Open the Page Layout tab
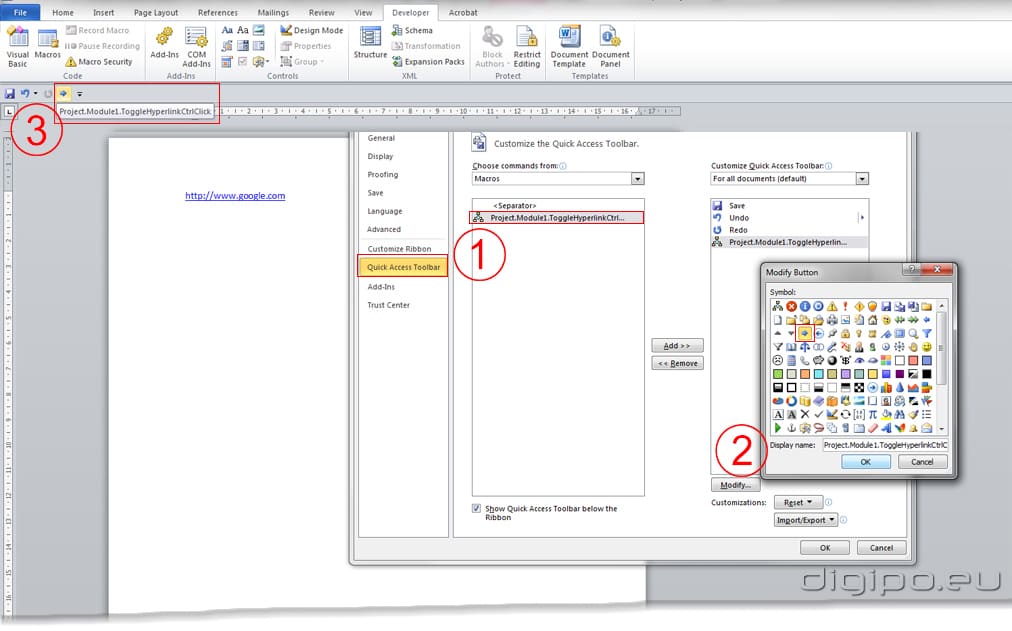This screenshot has width=1012, height=631. point(156,12)
